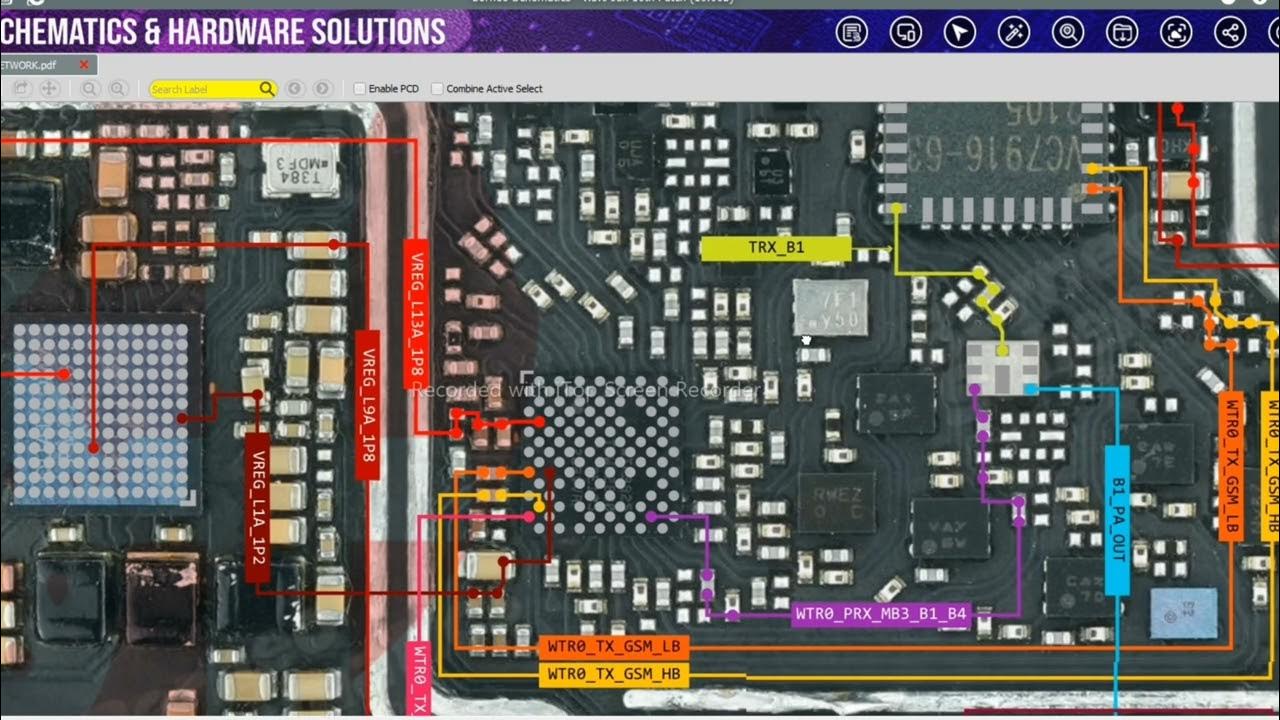Toggle Combine Active Select checkbox
The width and height of the screenshot is (1280, 720).
tap(437, 89)
